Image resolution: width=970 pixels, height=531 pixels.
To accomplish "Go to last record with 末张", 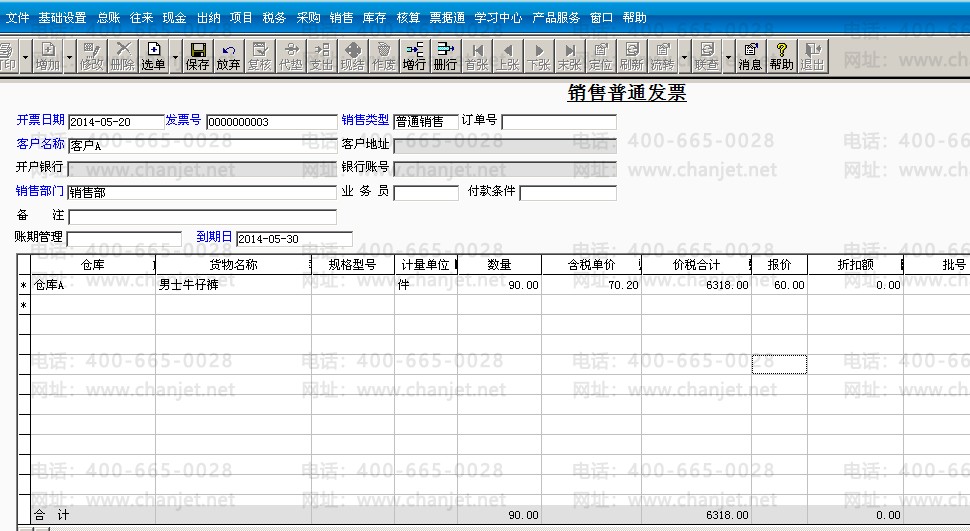I will click(x=570, y=56).
